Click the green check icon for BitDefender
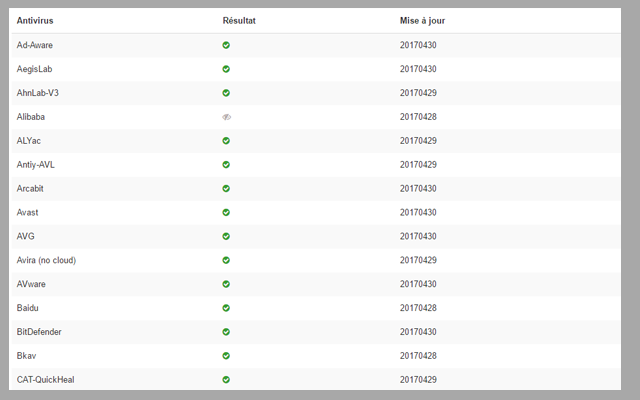Viewport: 640px width, 400px height. click(226, 332)
